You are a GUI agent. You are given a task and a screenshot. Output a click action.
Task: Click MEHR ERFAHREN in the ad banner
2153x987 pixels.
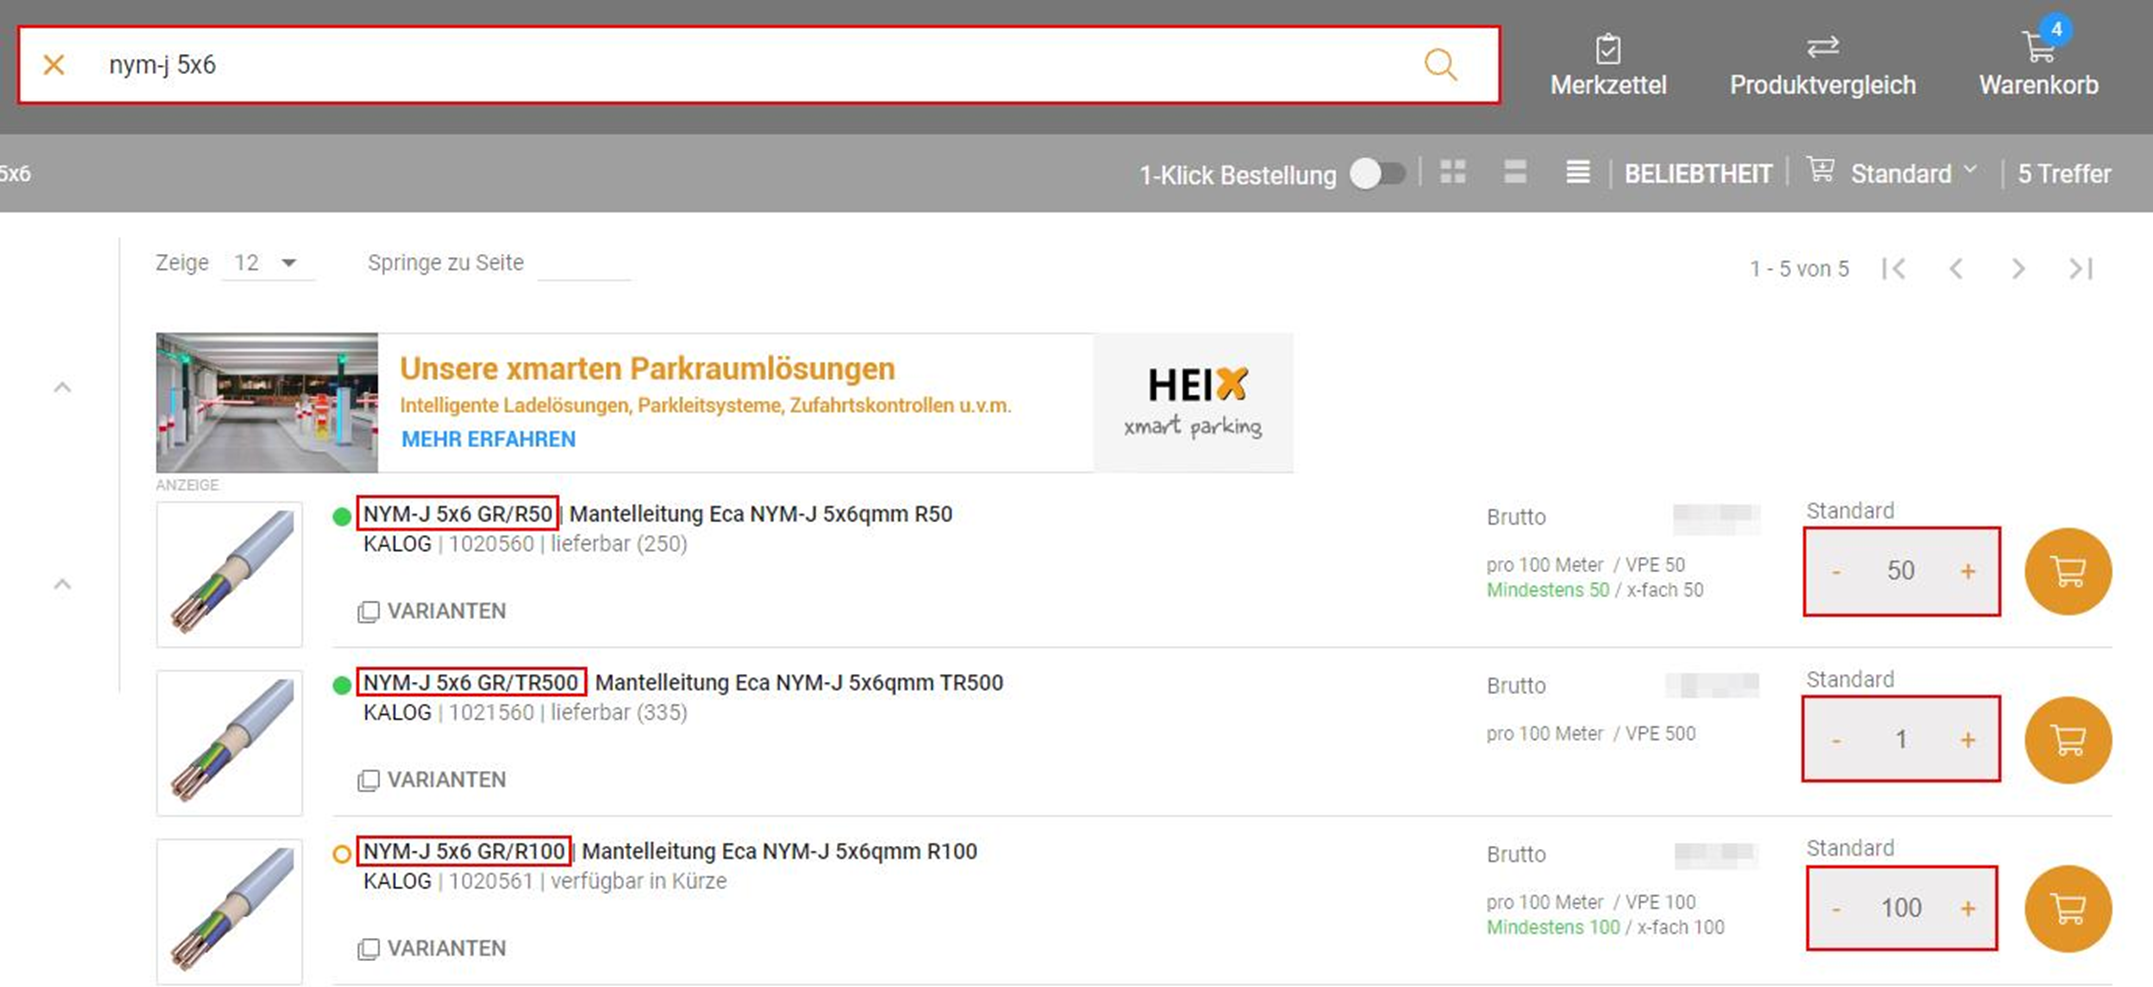pyautogui.click(x=488, y=439)
